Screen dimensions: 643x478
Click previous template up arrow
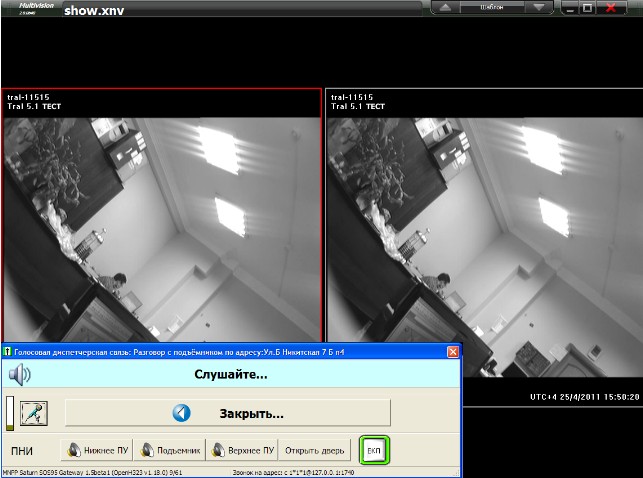[445, 7]
